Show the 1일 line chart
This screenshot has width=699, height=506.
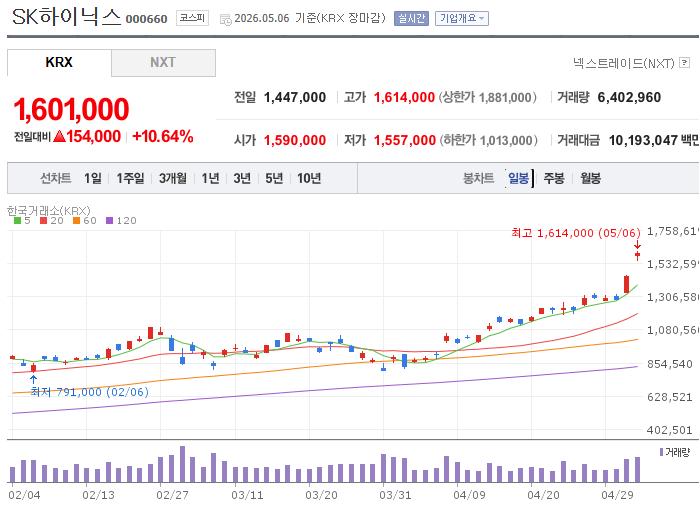pyautogui.click(x=93, y=178)
